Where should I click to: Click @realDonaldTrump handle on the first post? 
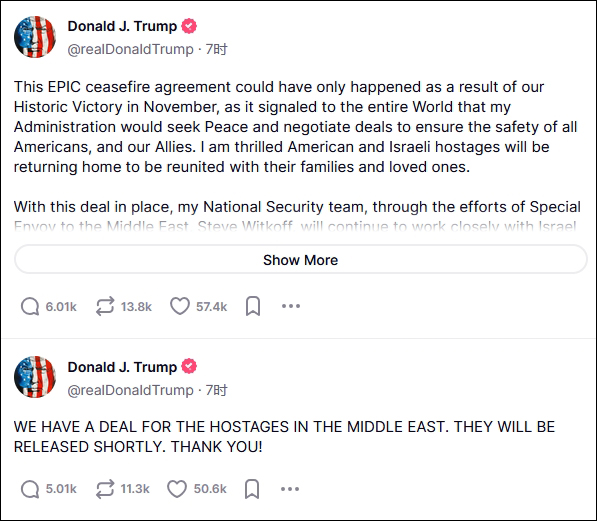(131, 50)
